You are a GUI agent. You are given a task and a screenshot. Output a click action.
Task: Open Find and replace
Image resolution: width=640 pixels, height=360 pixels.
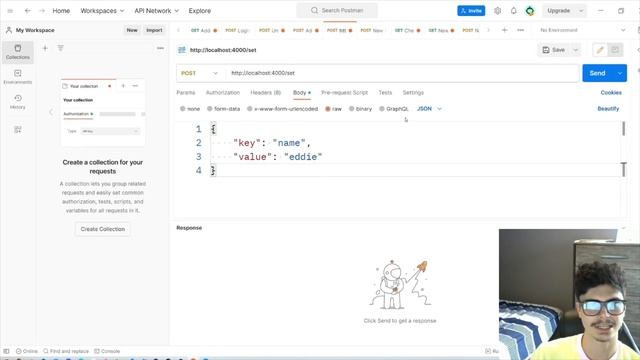[x=66, y=351]
